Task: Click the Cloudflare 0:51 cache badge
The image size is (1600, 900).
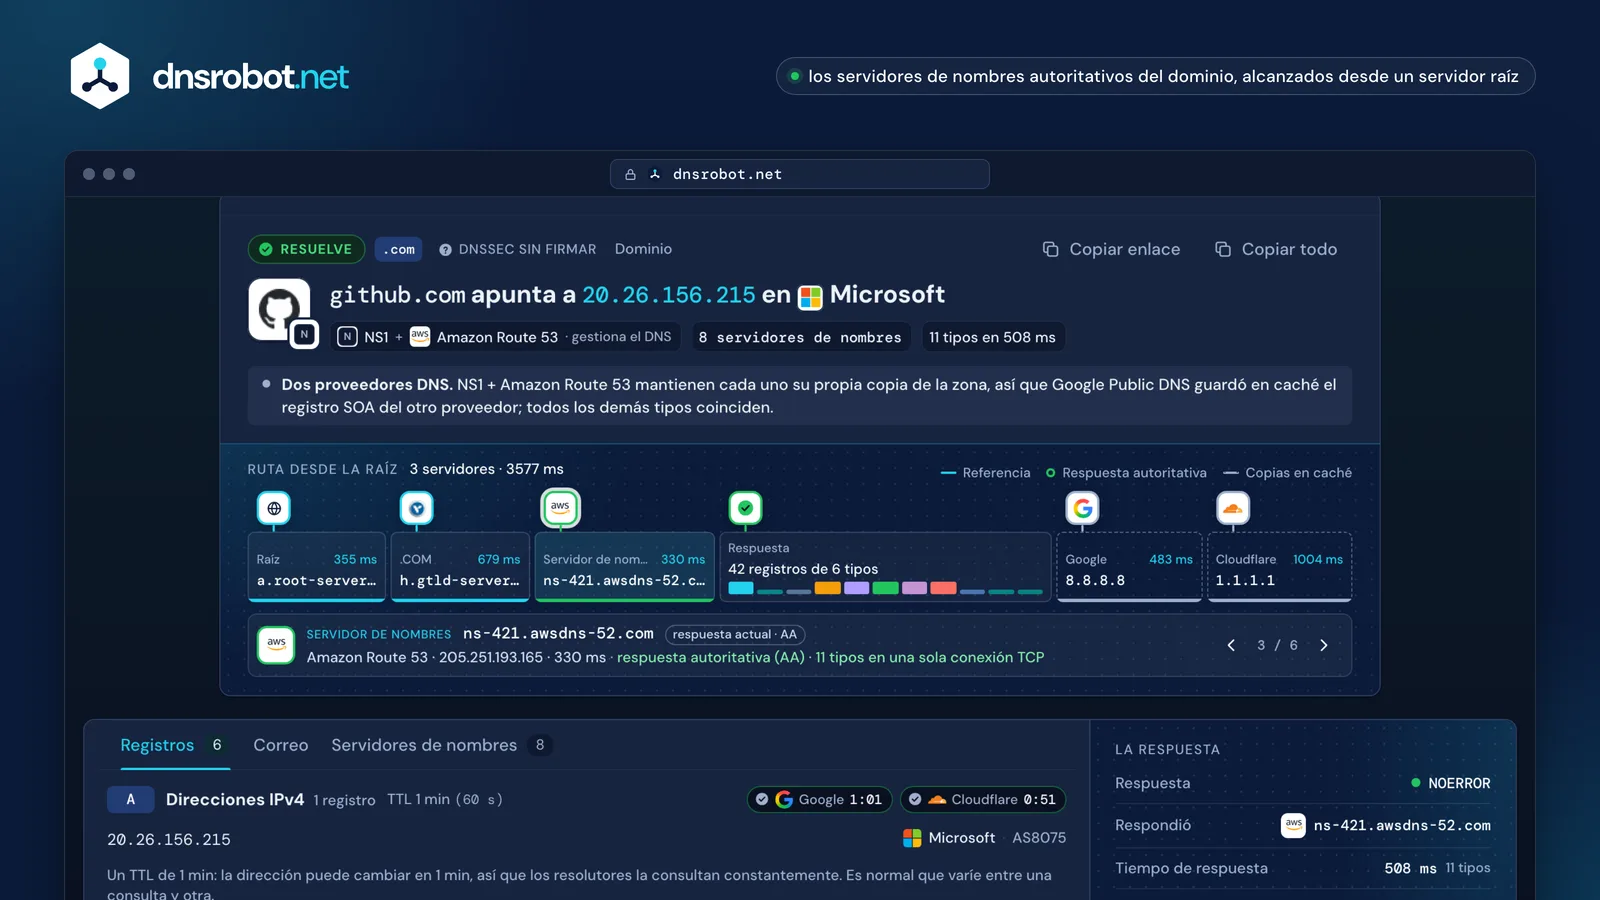Action: click(x=983, y=799)
